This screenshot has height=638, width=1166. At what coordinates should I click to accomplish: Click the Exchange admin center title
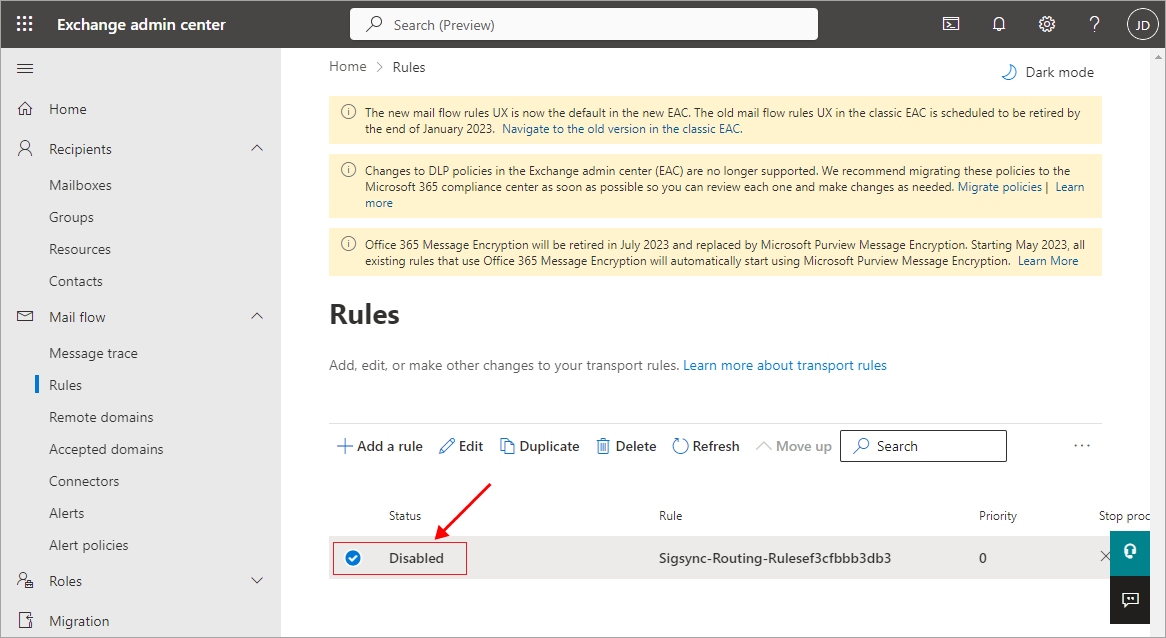(141, 25)
